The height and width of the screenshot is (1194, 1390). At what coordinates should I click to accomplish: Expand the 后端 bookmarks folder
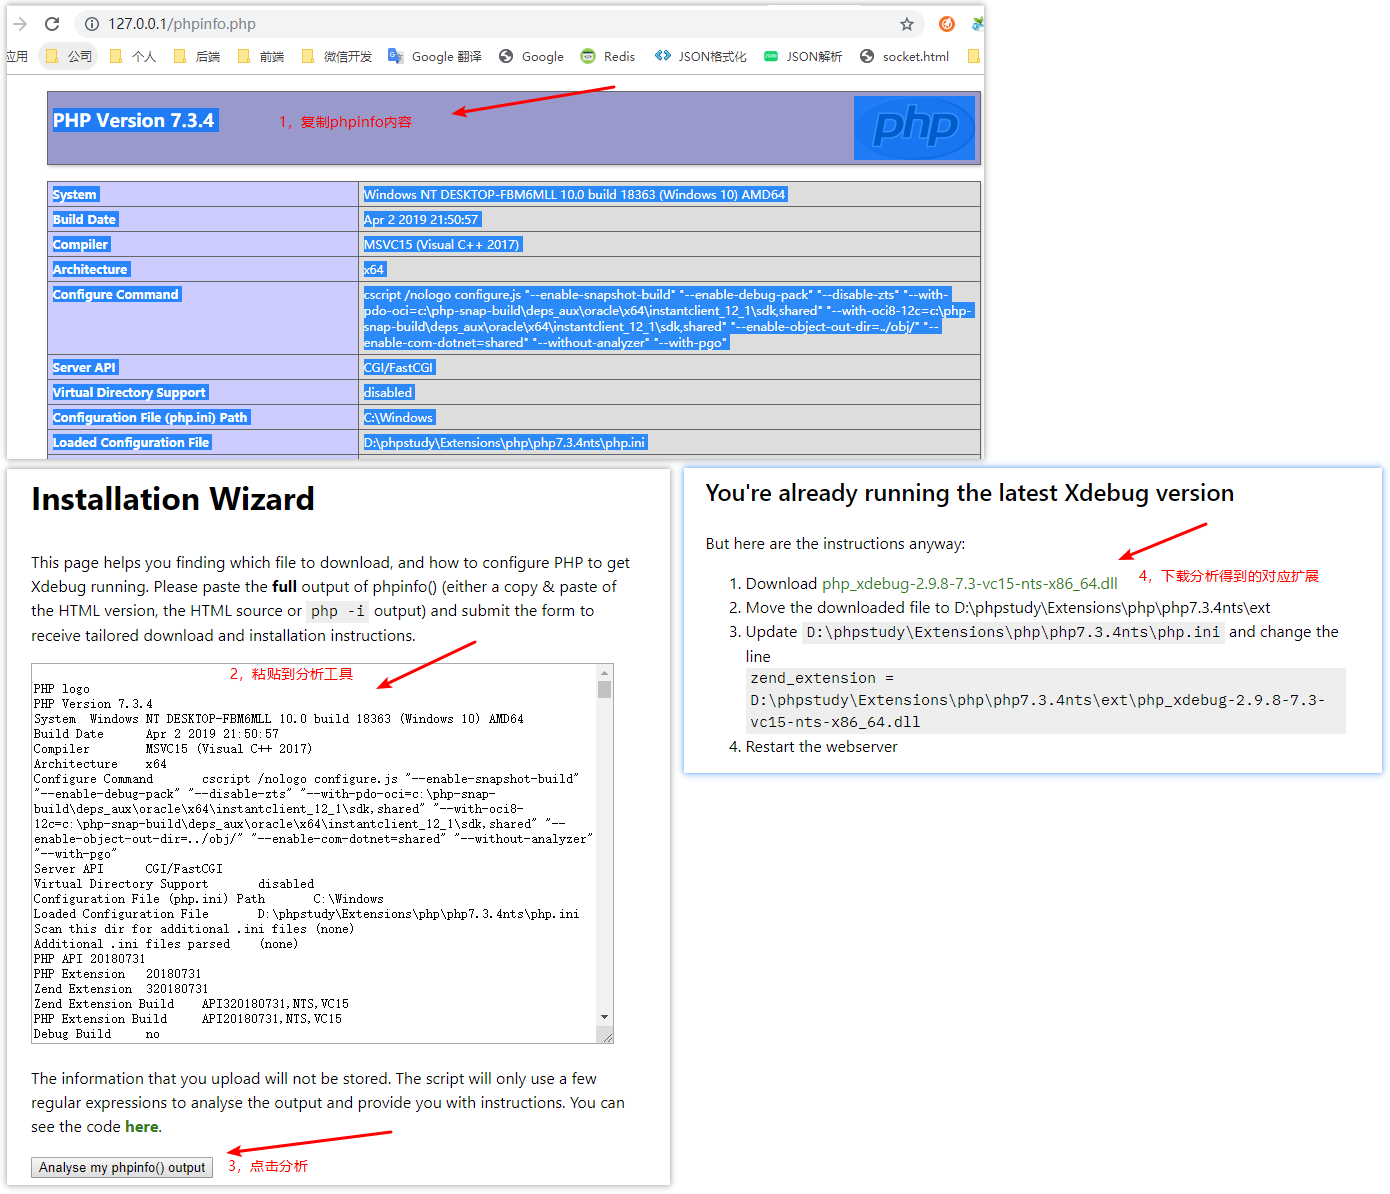pyautogui.click(x=196, y=57)
